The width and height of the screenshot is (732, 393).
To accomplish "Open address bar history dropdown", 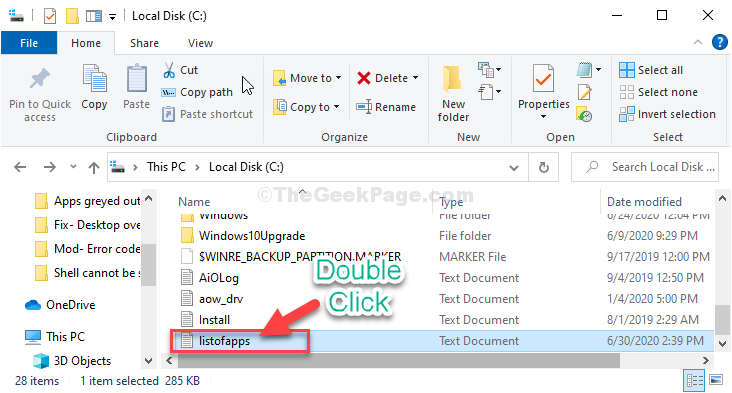I will (x=514, y=167).
